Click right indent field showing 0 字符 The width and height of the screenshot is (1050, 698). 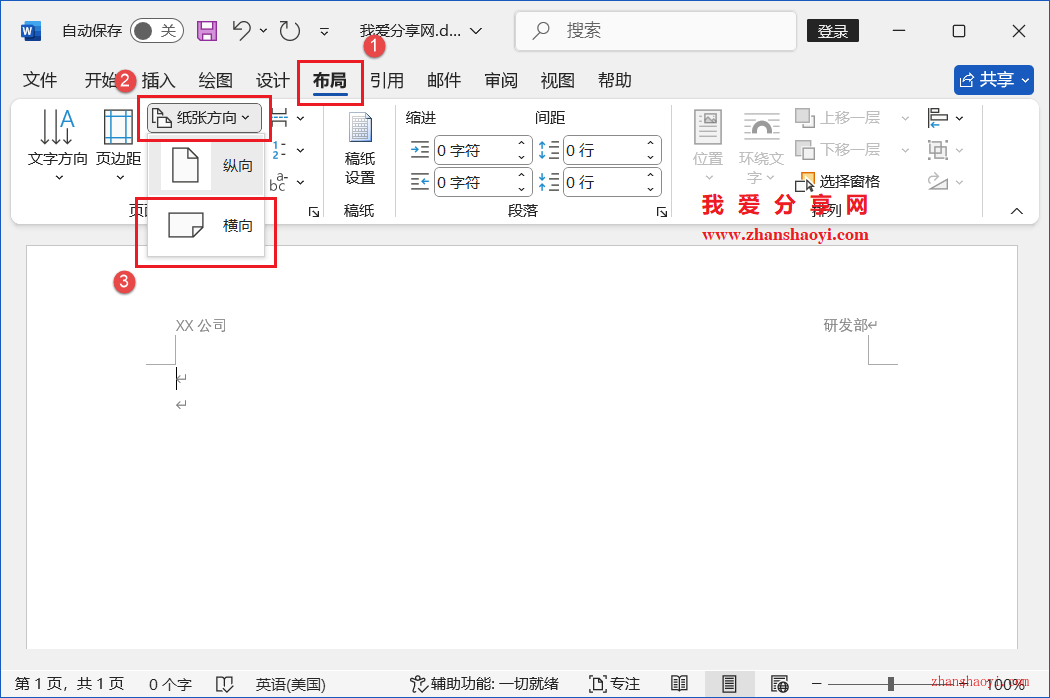pyautogui.click(x=474, y=182)
